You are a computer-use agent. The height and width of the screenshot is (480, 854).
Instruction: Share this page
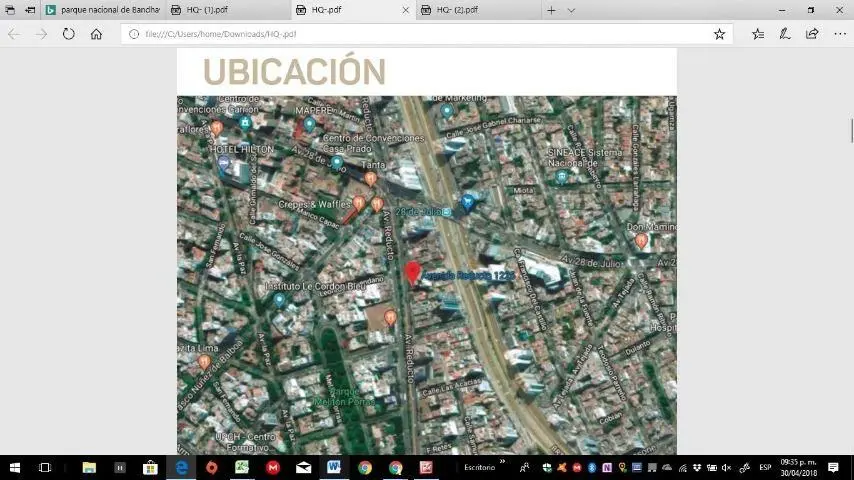pos(812,34)
